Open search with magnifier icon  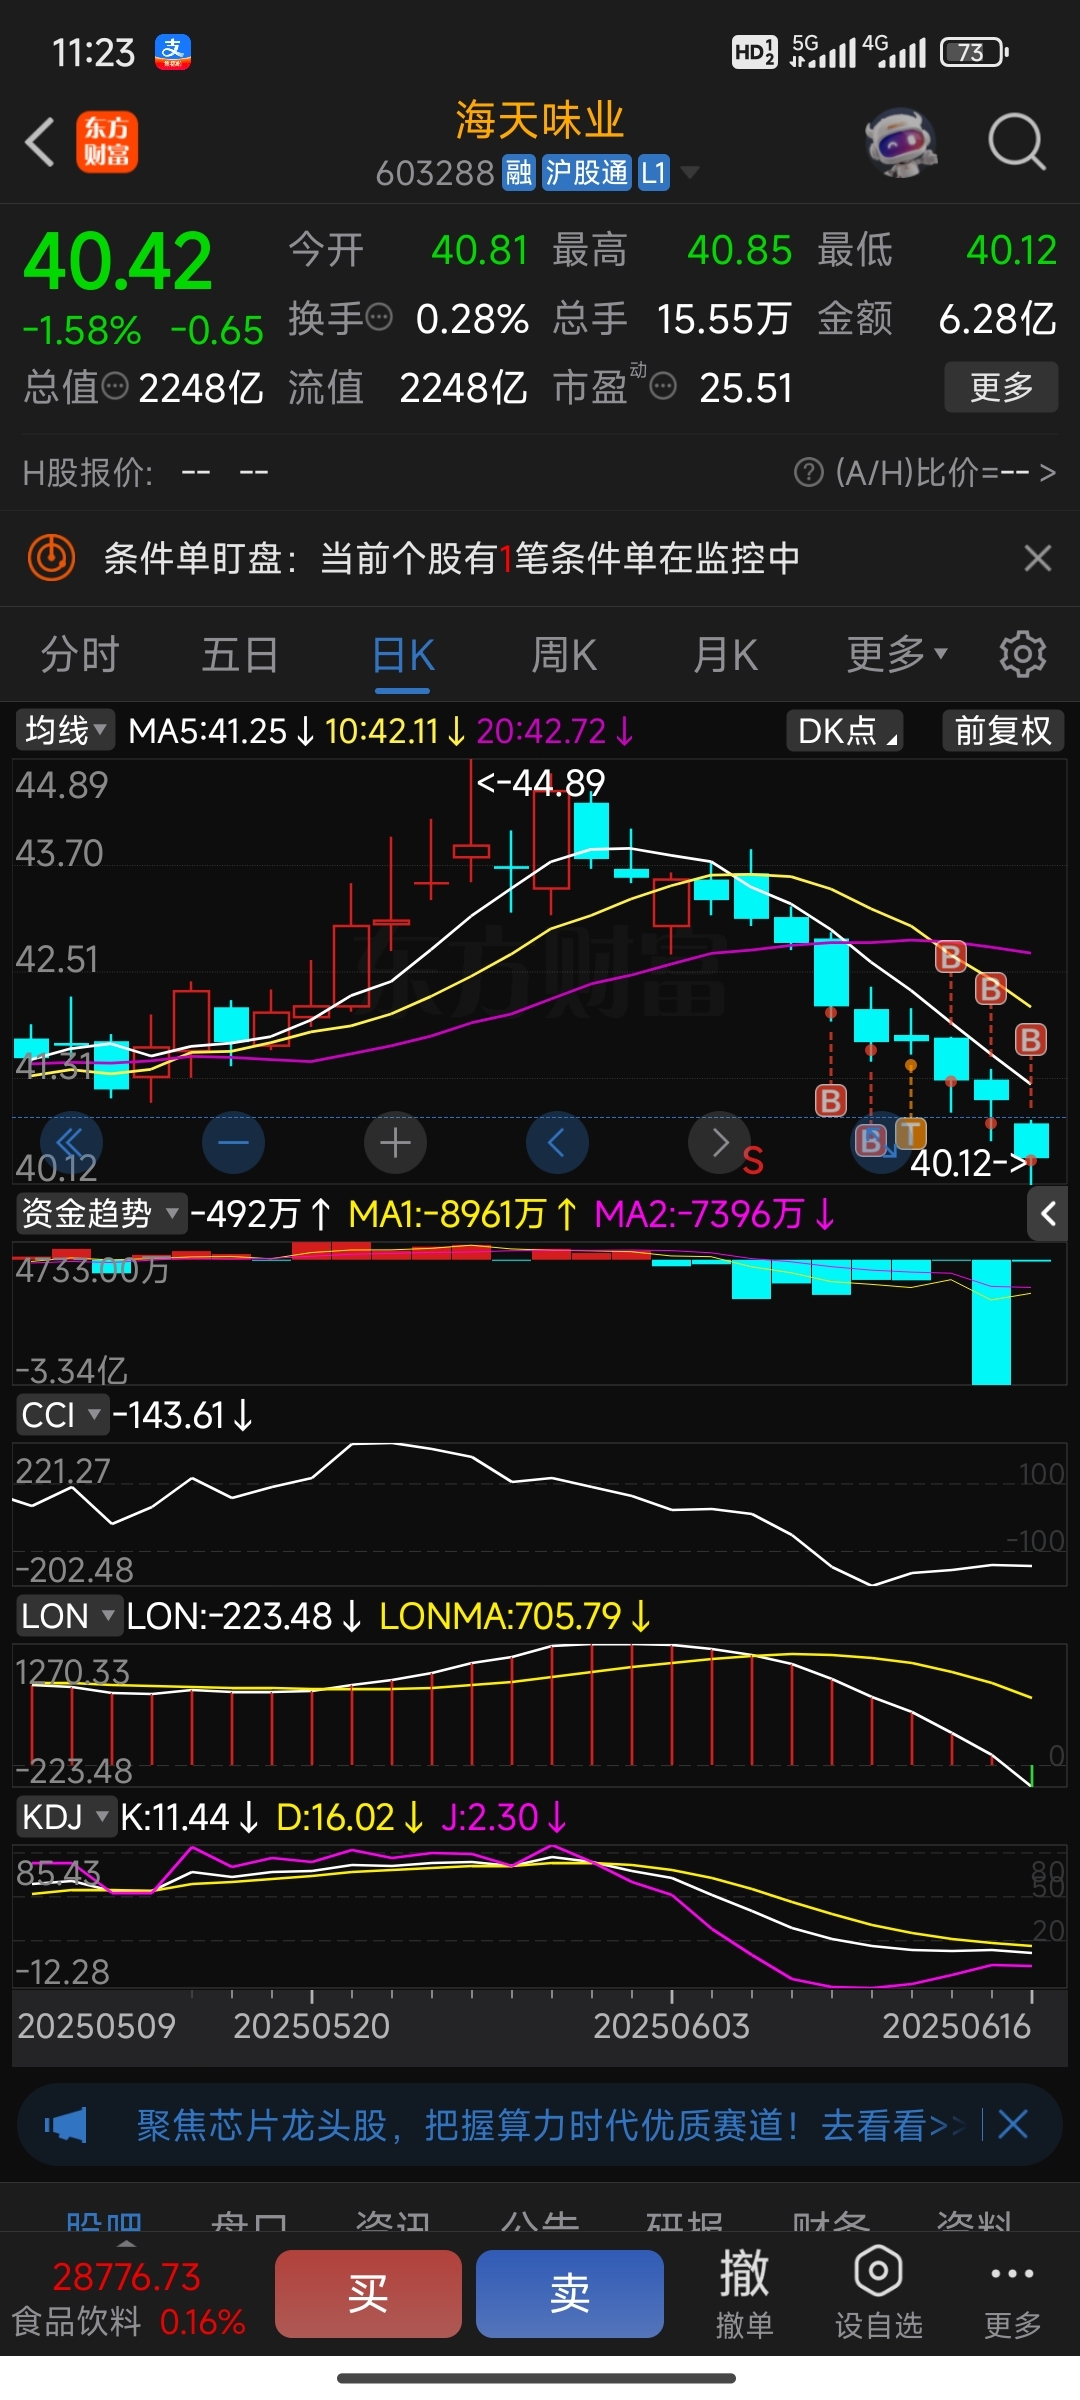coord(1016,142)
